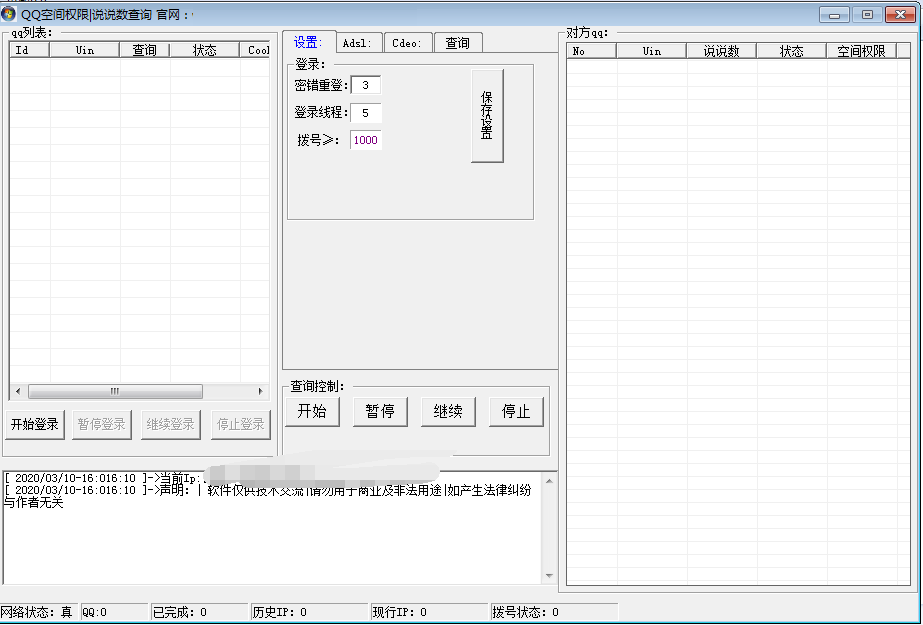
Task: Click the 历史IP: 0 status bar entry
Action: pos(310,613)
